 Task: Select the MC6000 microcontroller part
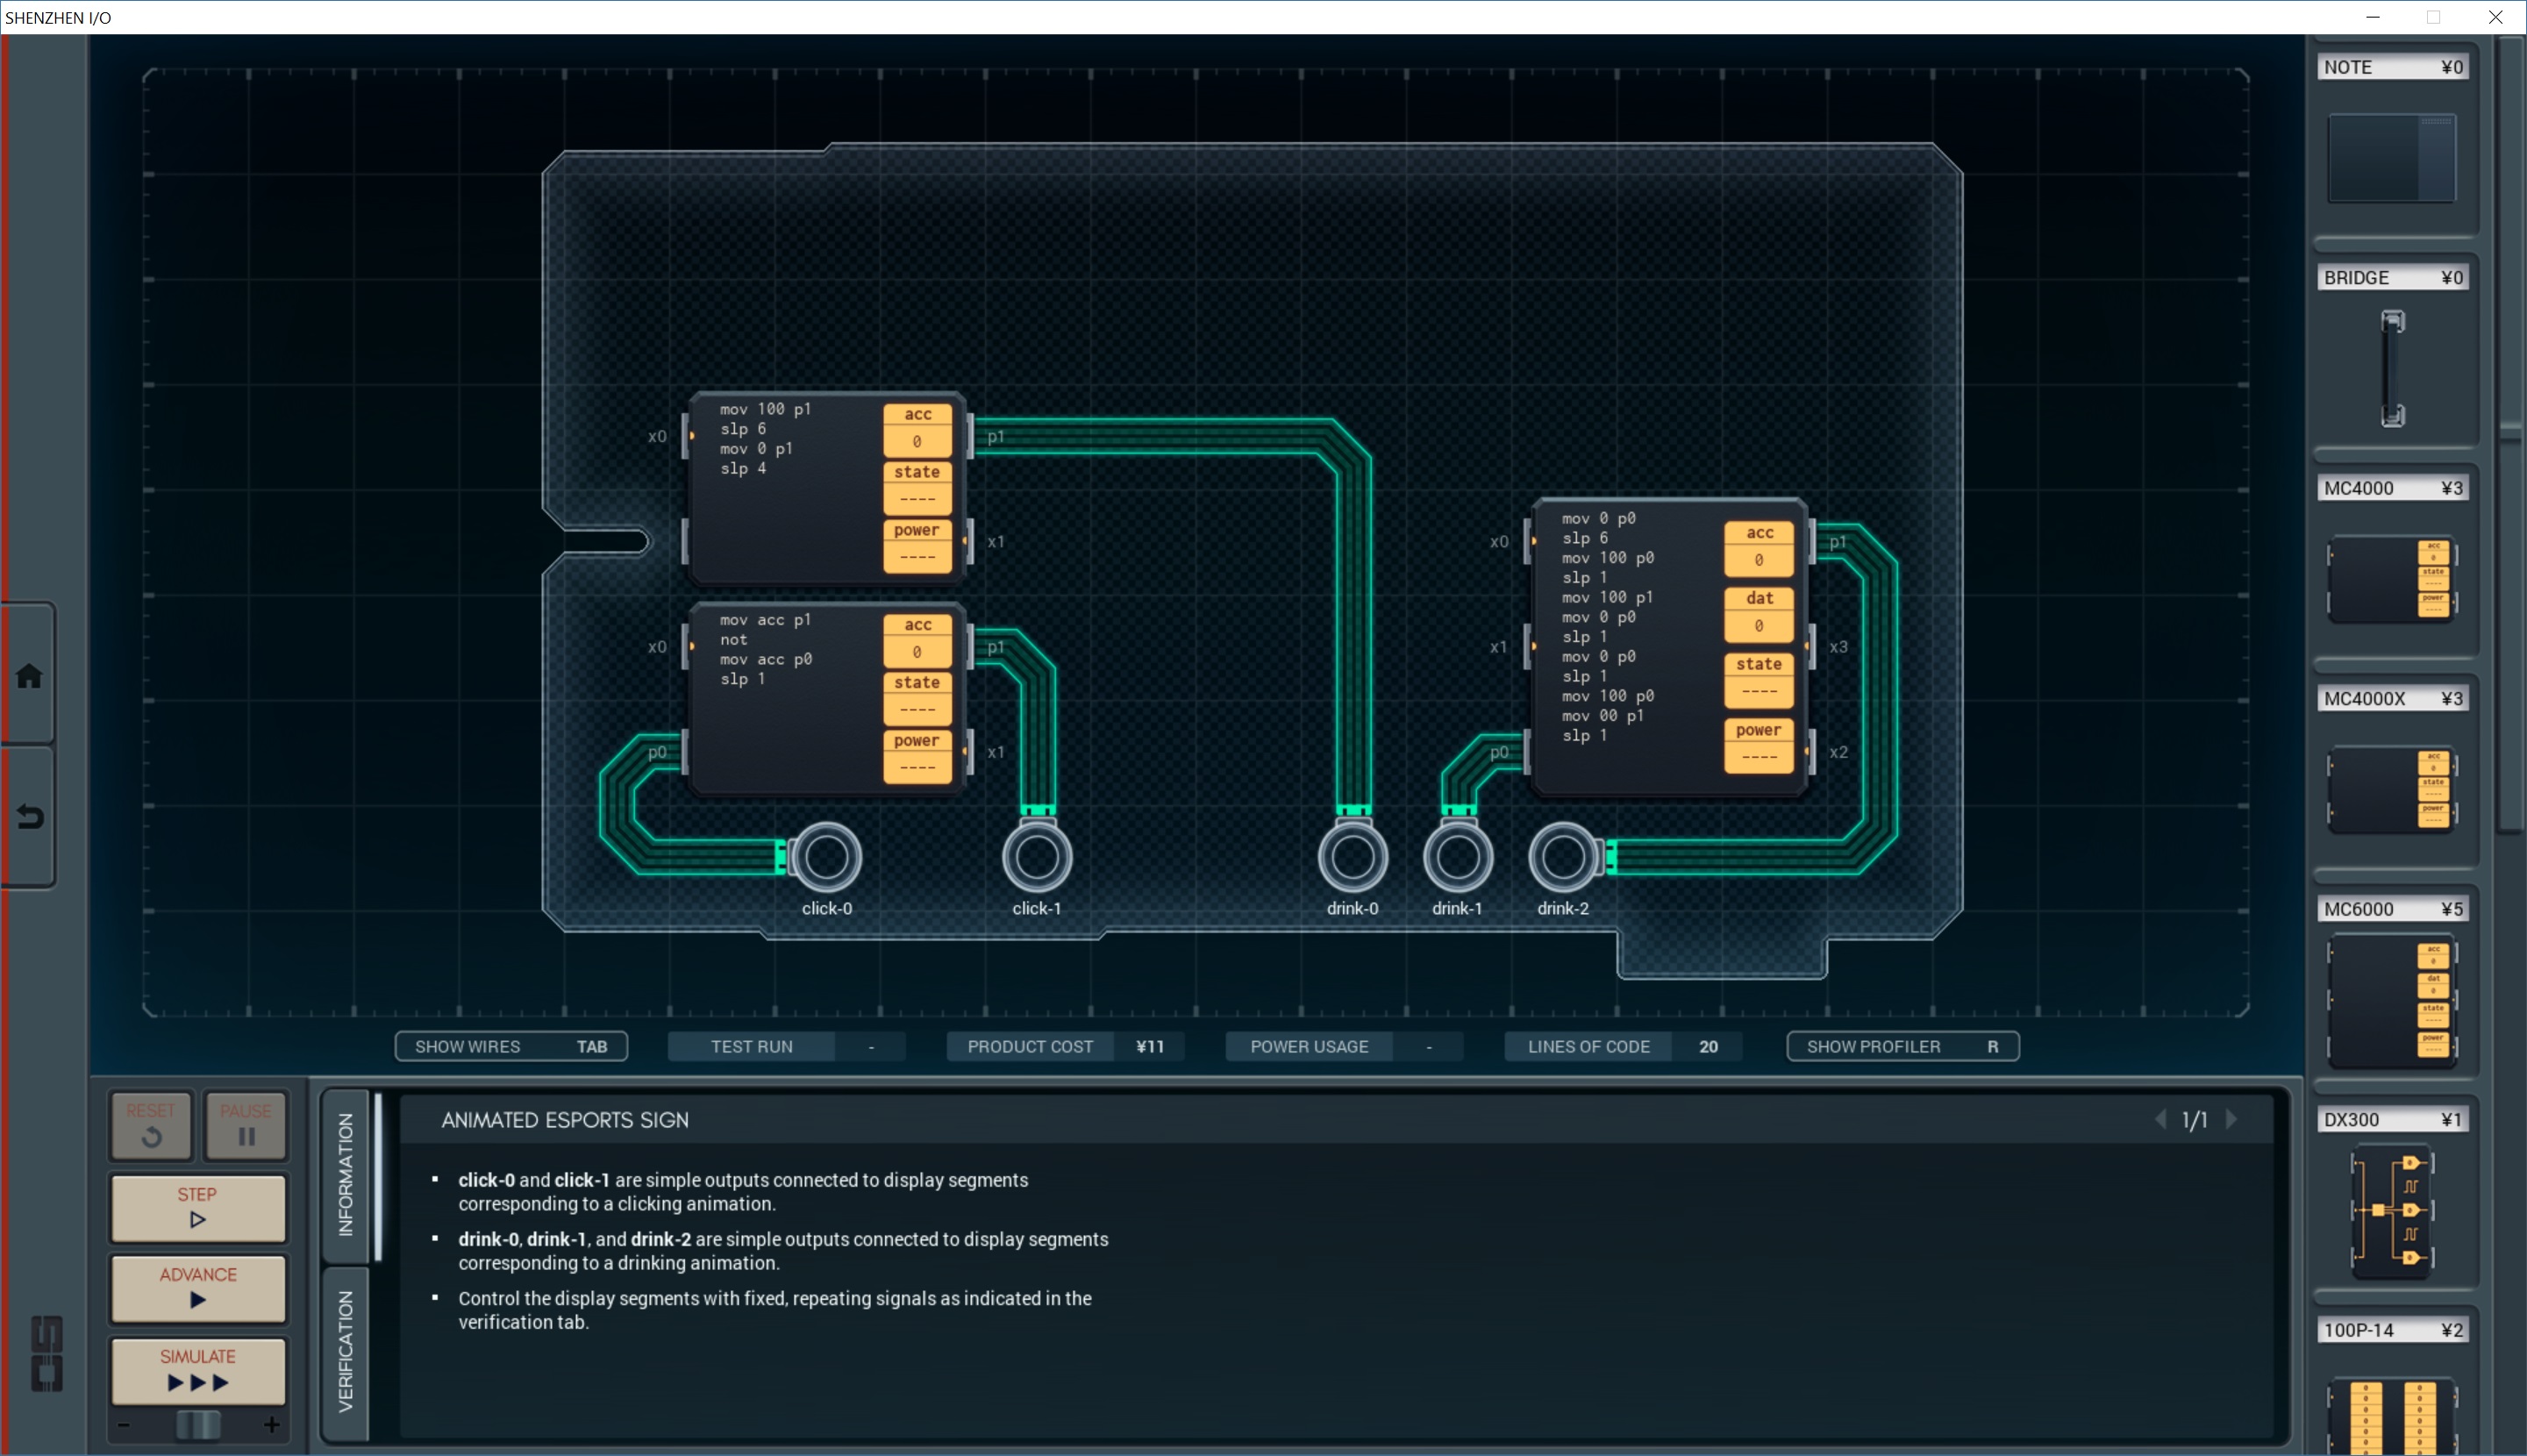(2391, 1000)
